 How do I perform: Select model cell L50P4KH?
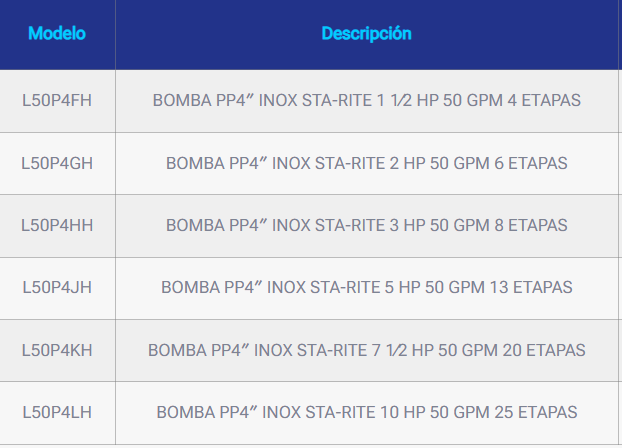[57, 350]
